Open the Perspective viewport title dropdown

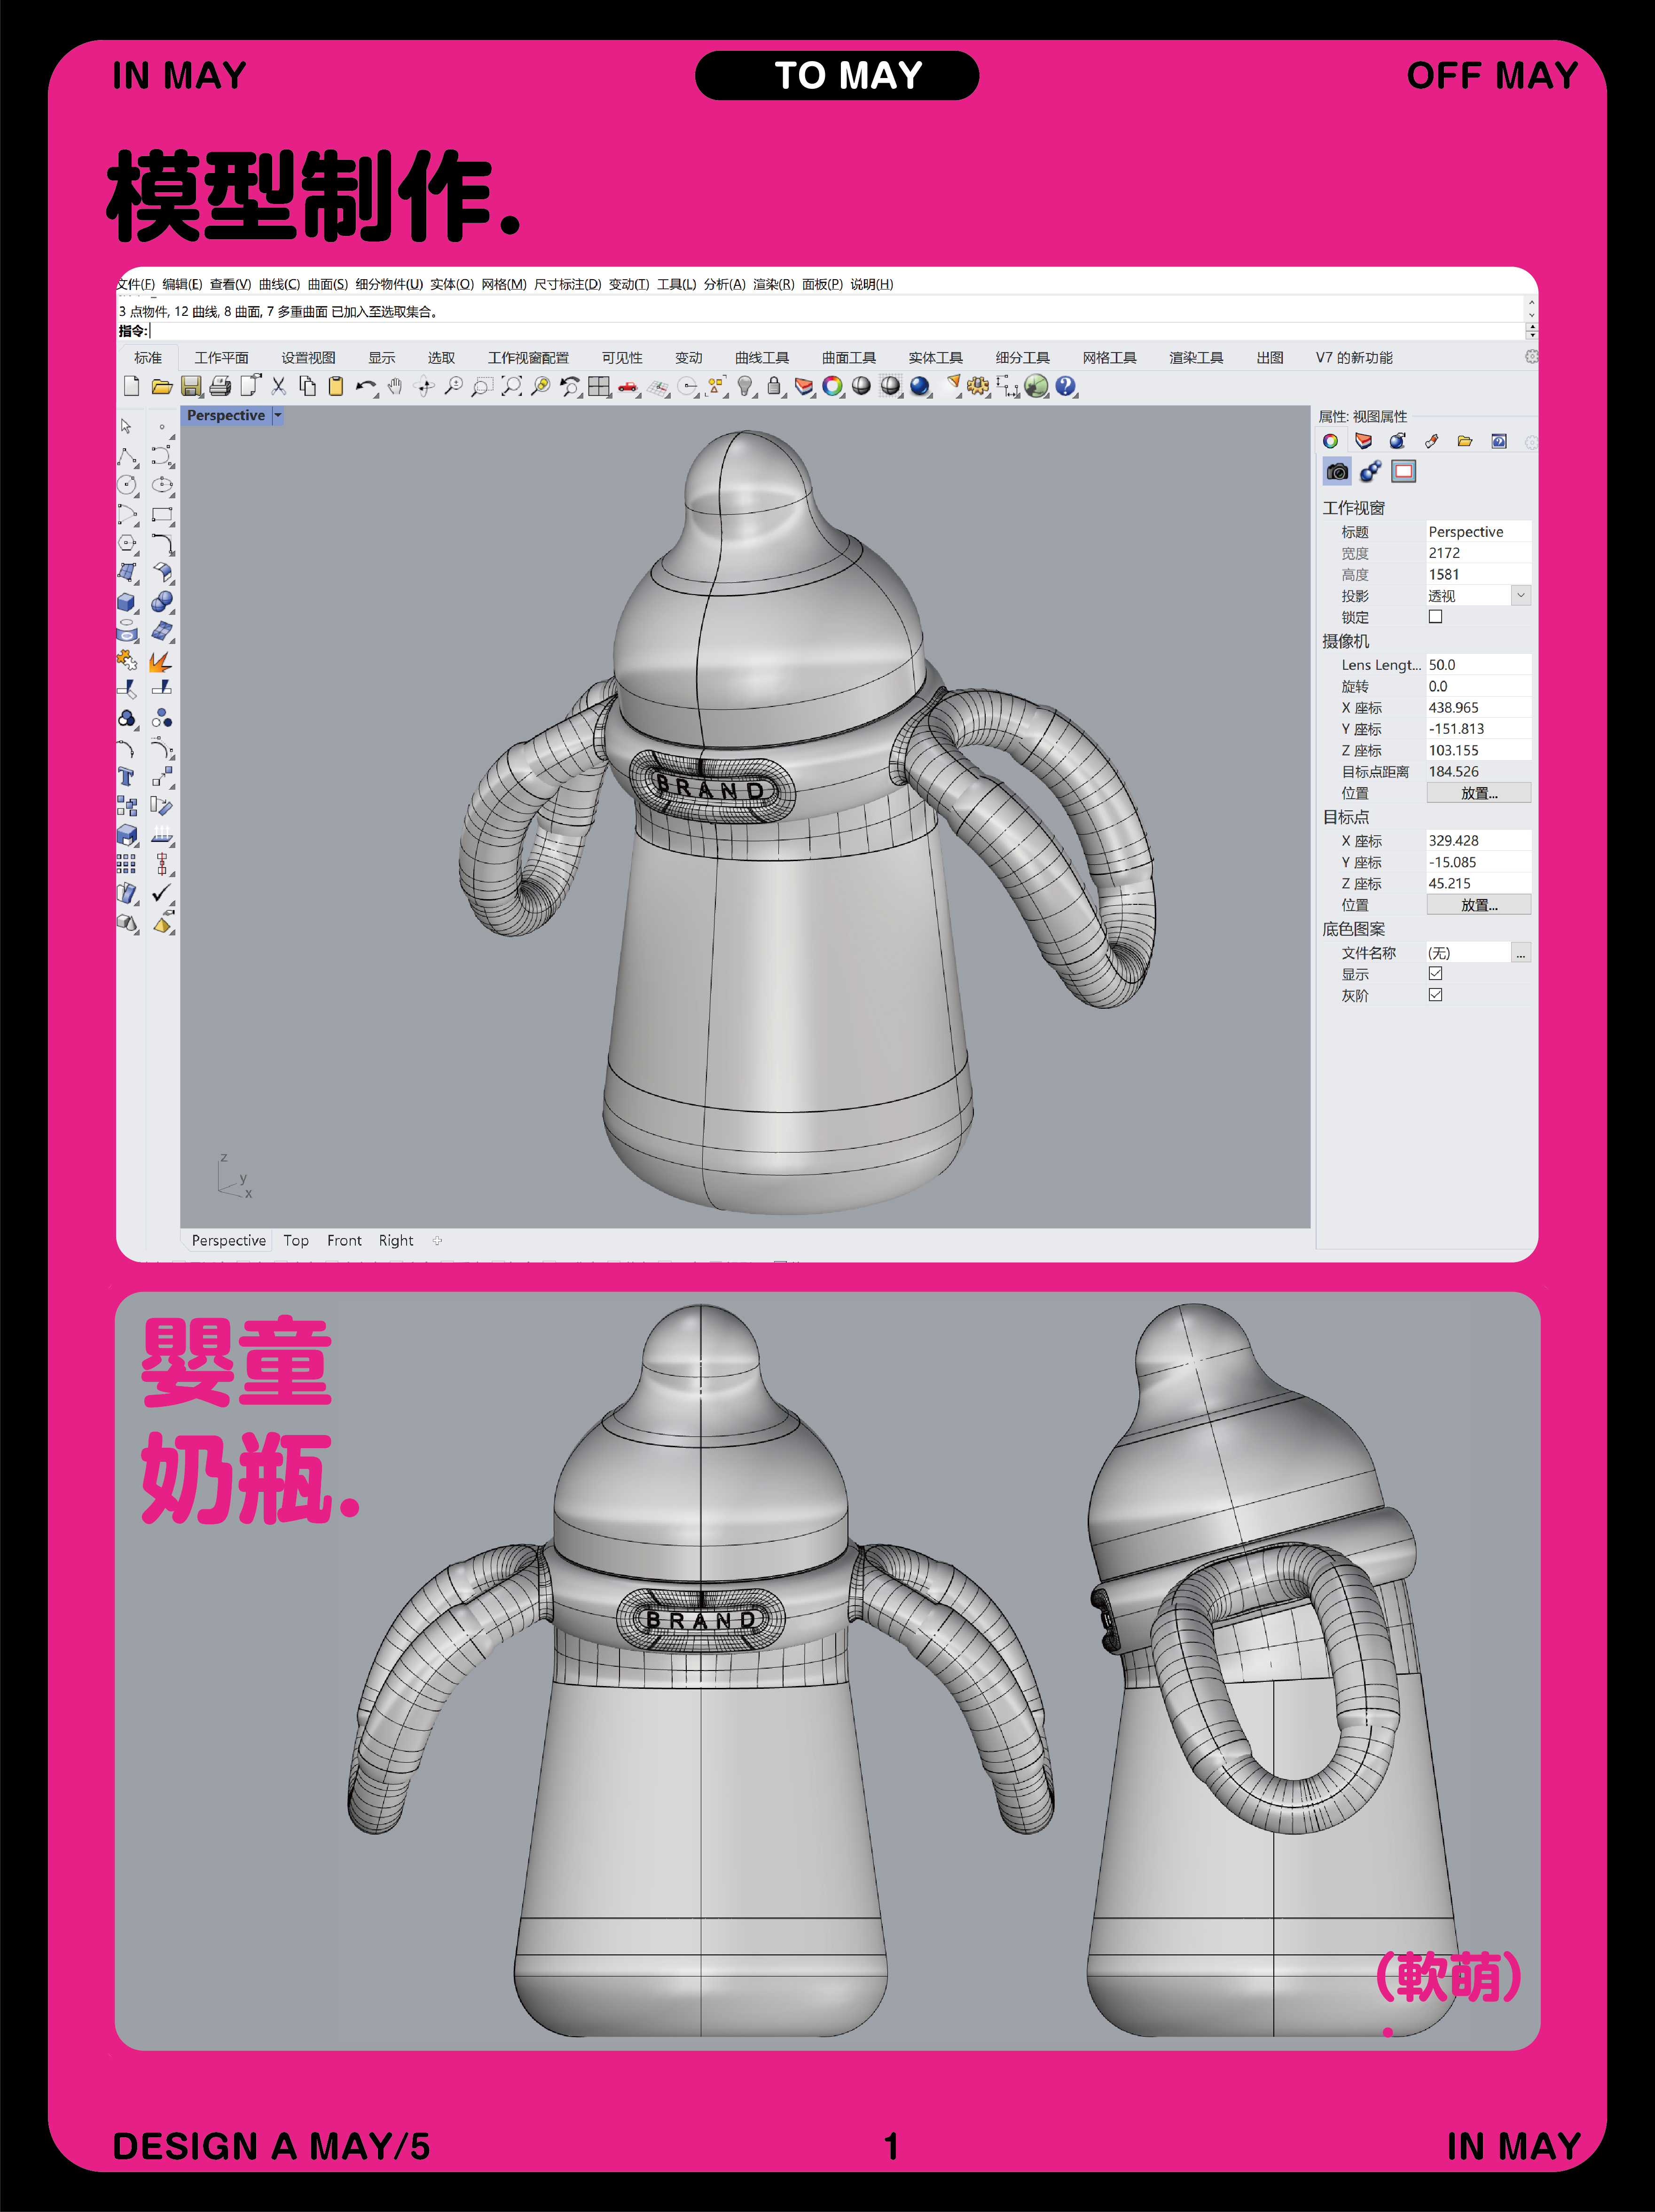click(x=278, y=415)
